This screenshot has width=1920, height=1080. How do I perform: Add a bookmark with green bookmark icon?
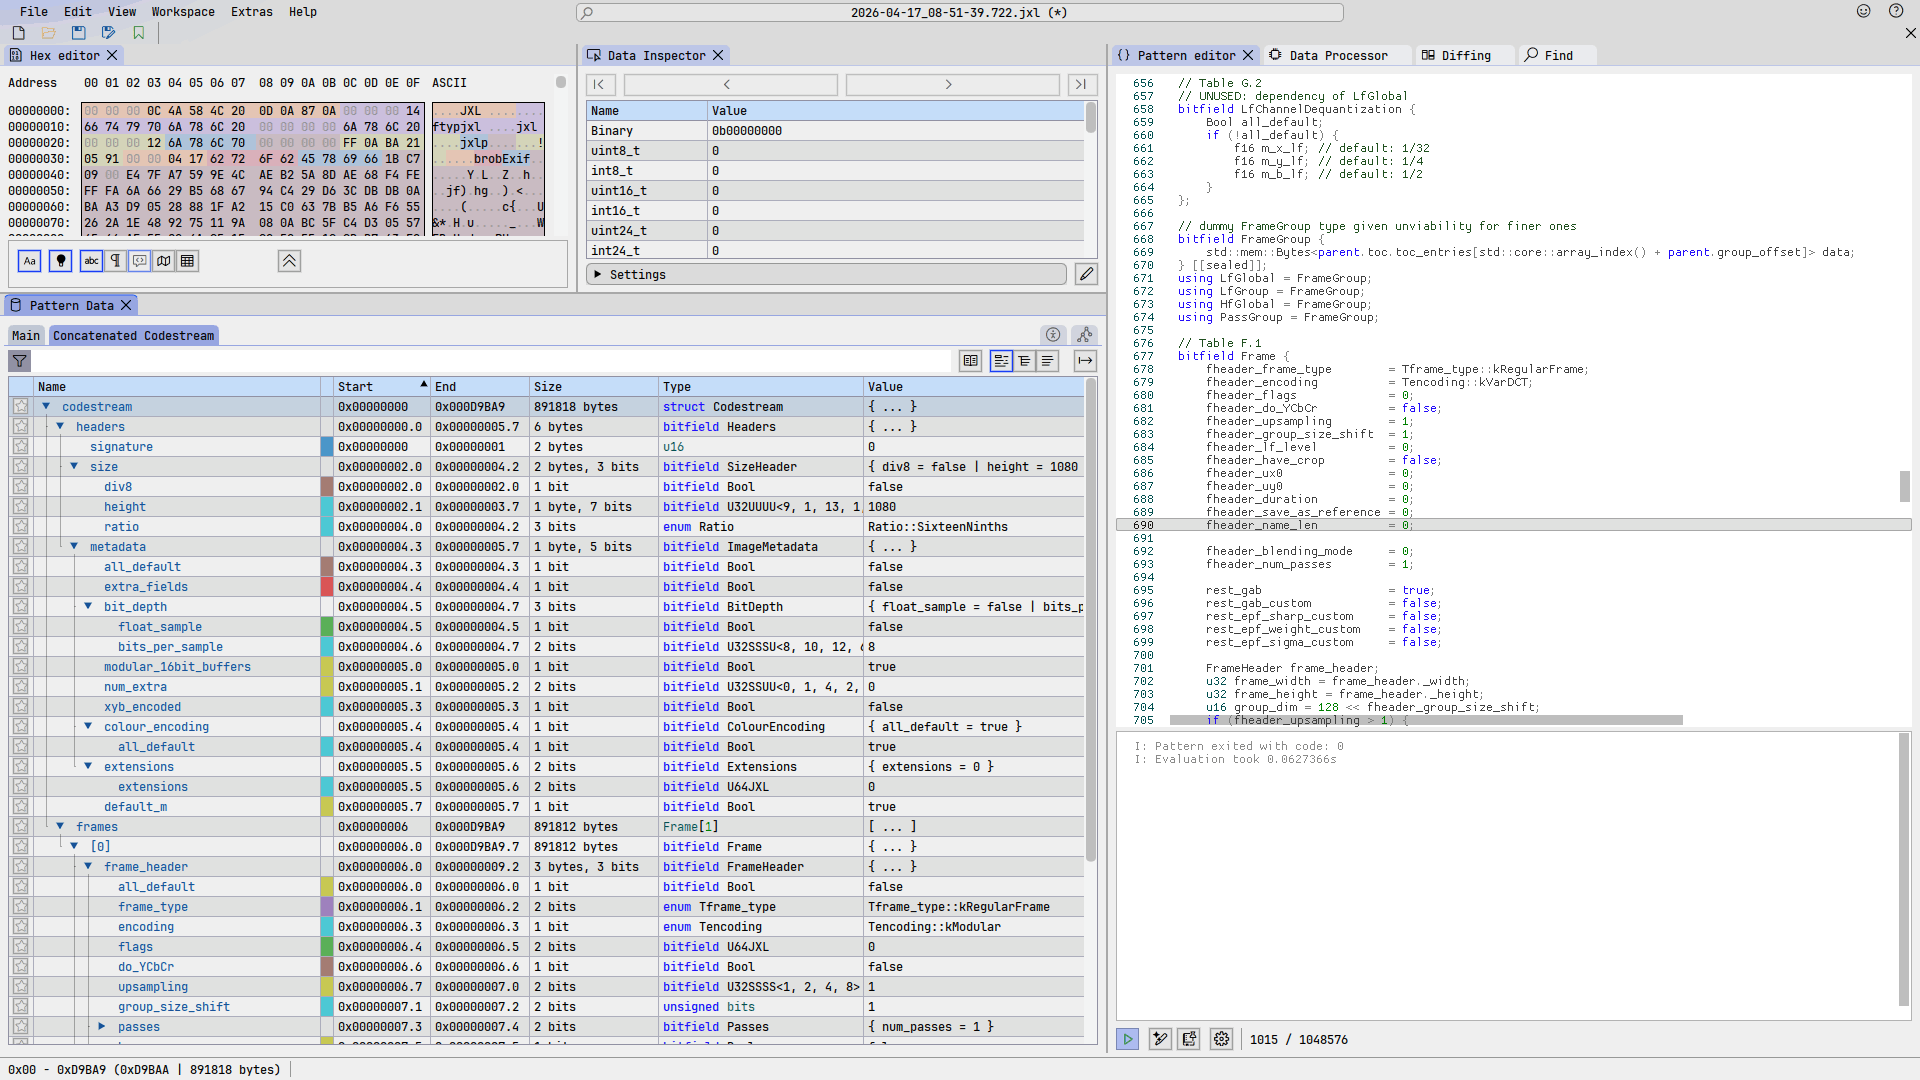[x=139, y=33]
